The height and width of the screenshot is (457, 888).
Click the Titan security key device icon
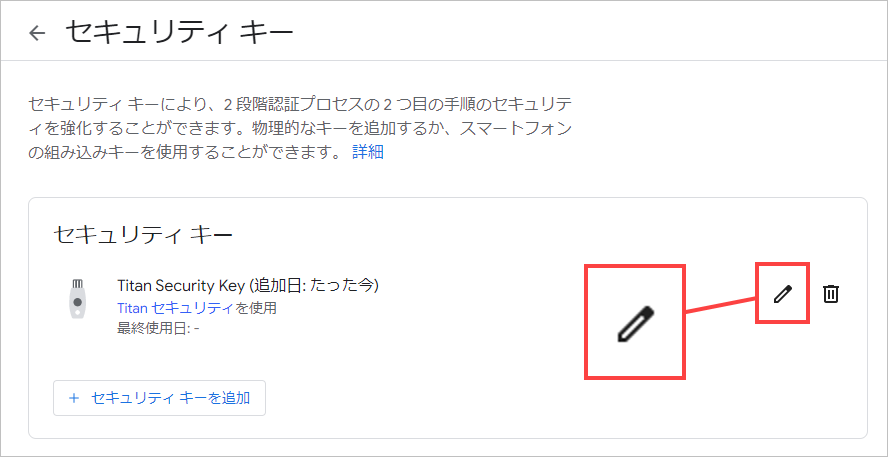pos(78,298)
